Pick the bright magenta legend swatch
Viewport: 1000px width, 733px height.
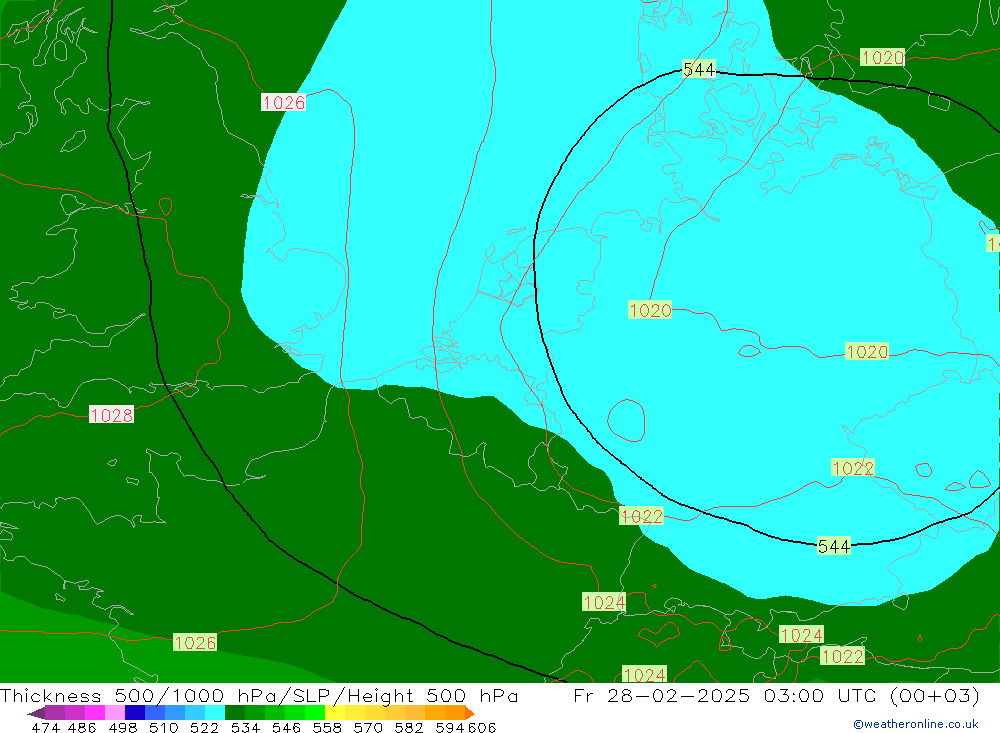(x=95, y=713)
